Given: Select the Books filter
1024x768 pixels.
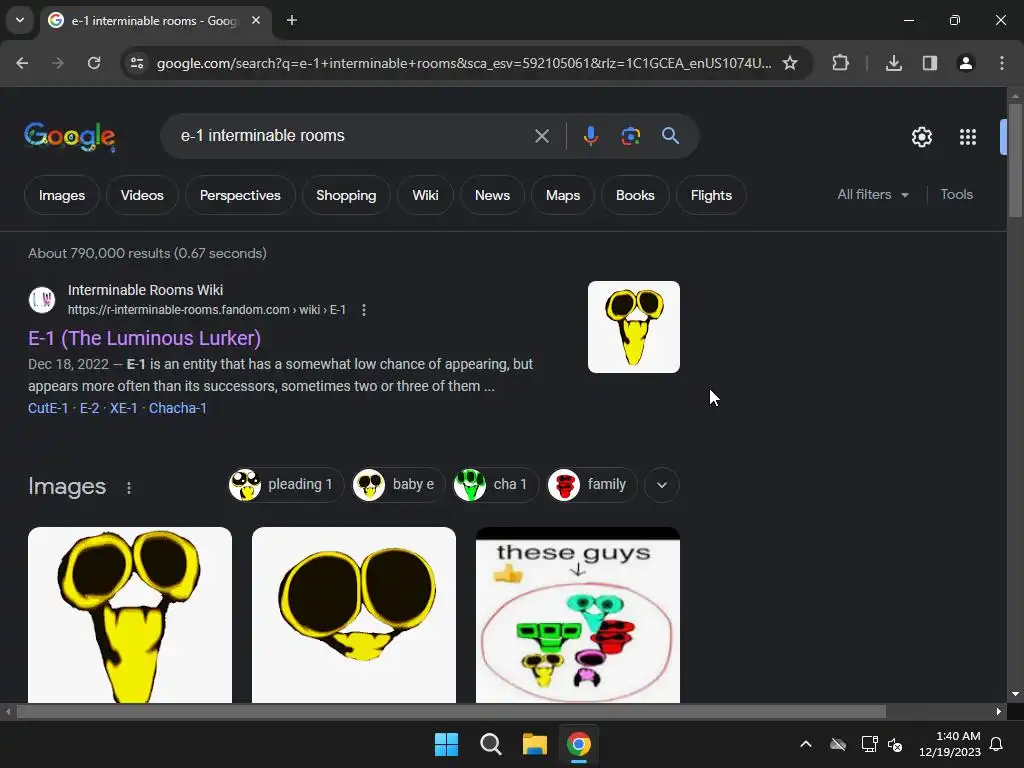Looking at the screenshot, I should pyautogui.click(x=635, y=195).
